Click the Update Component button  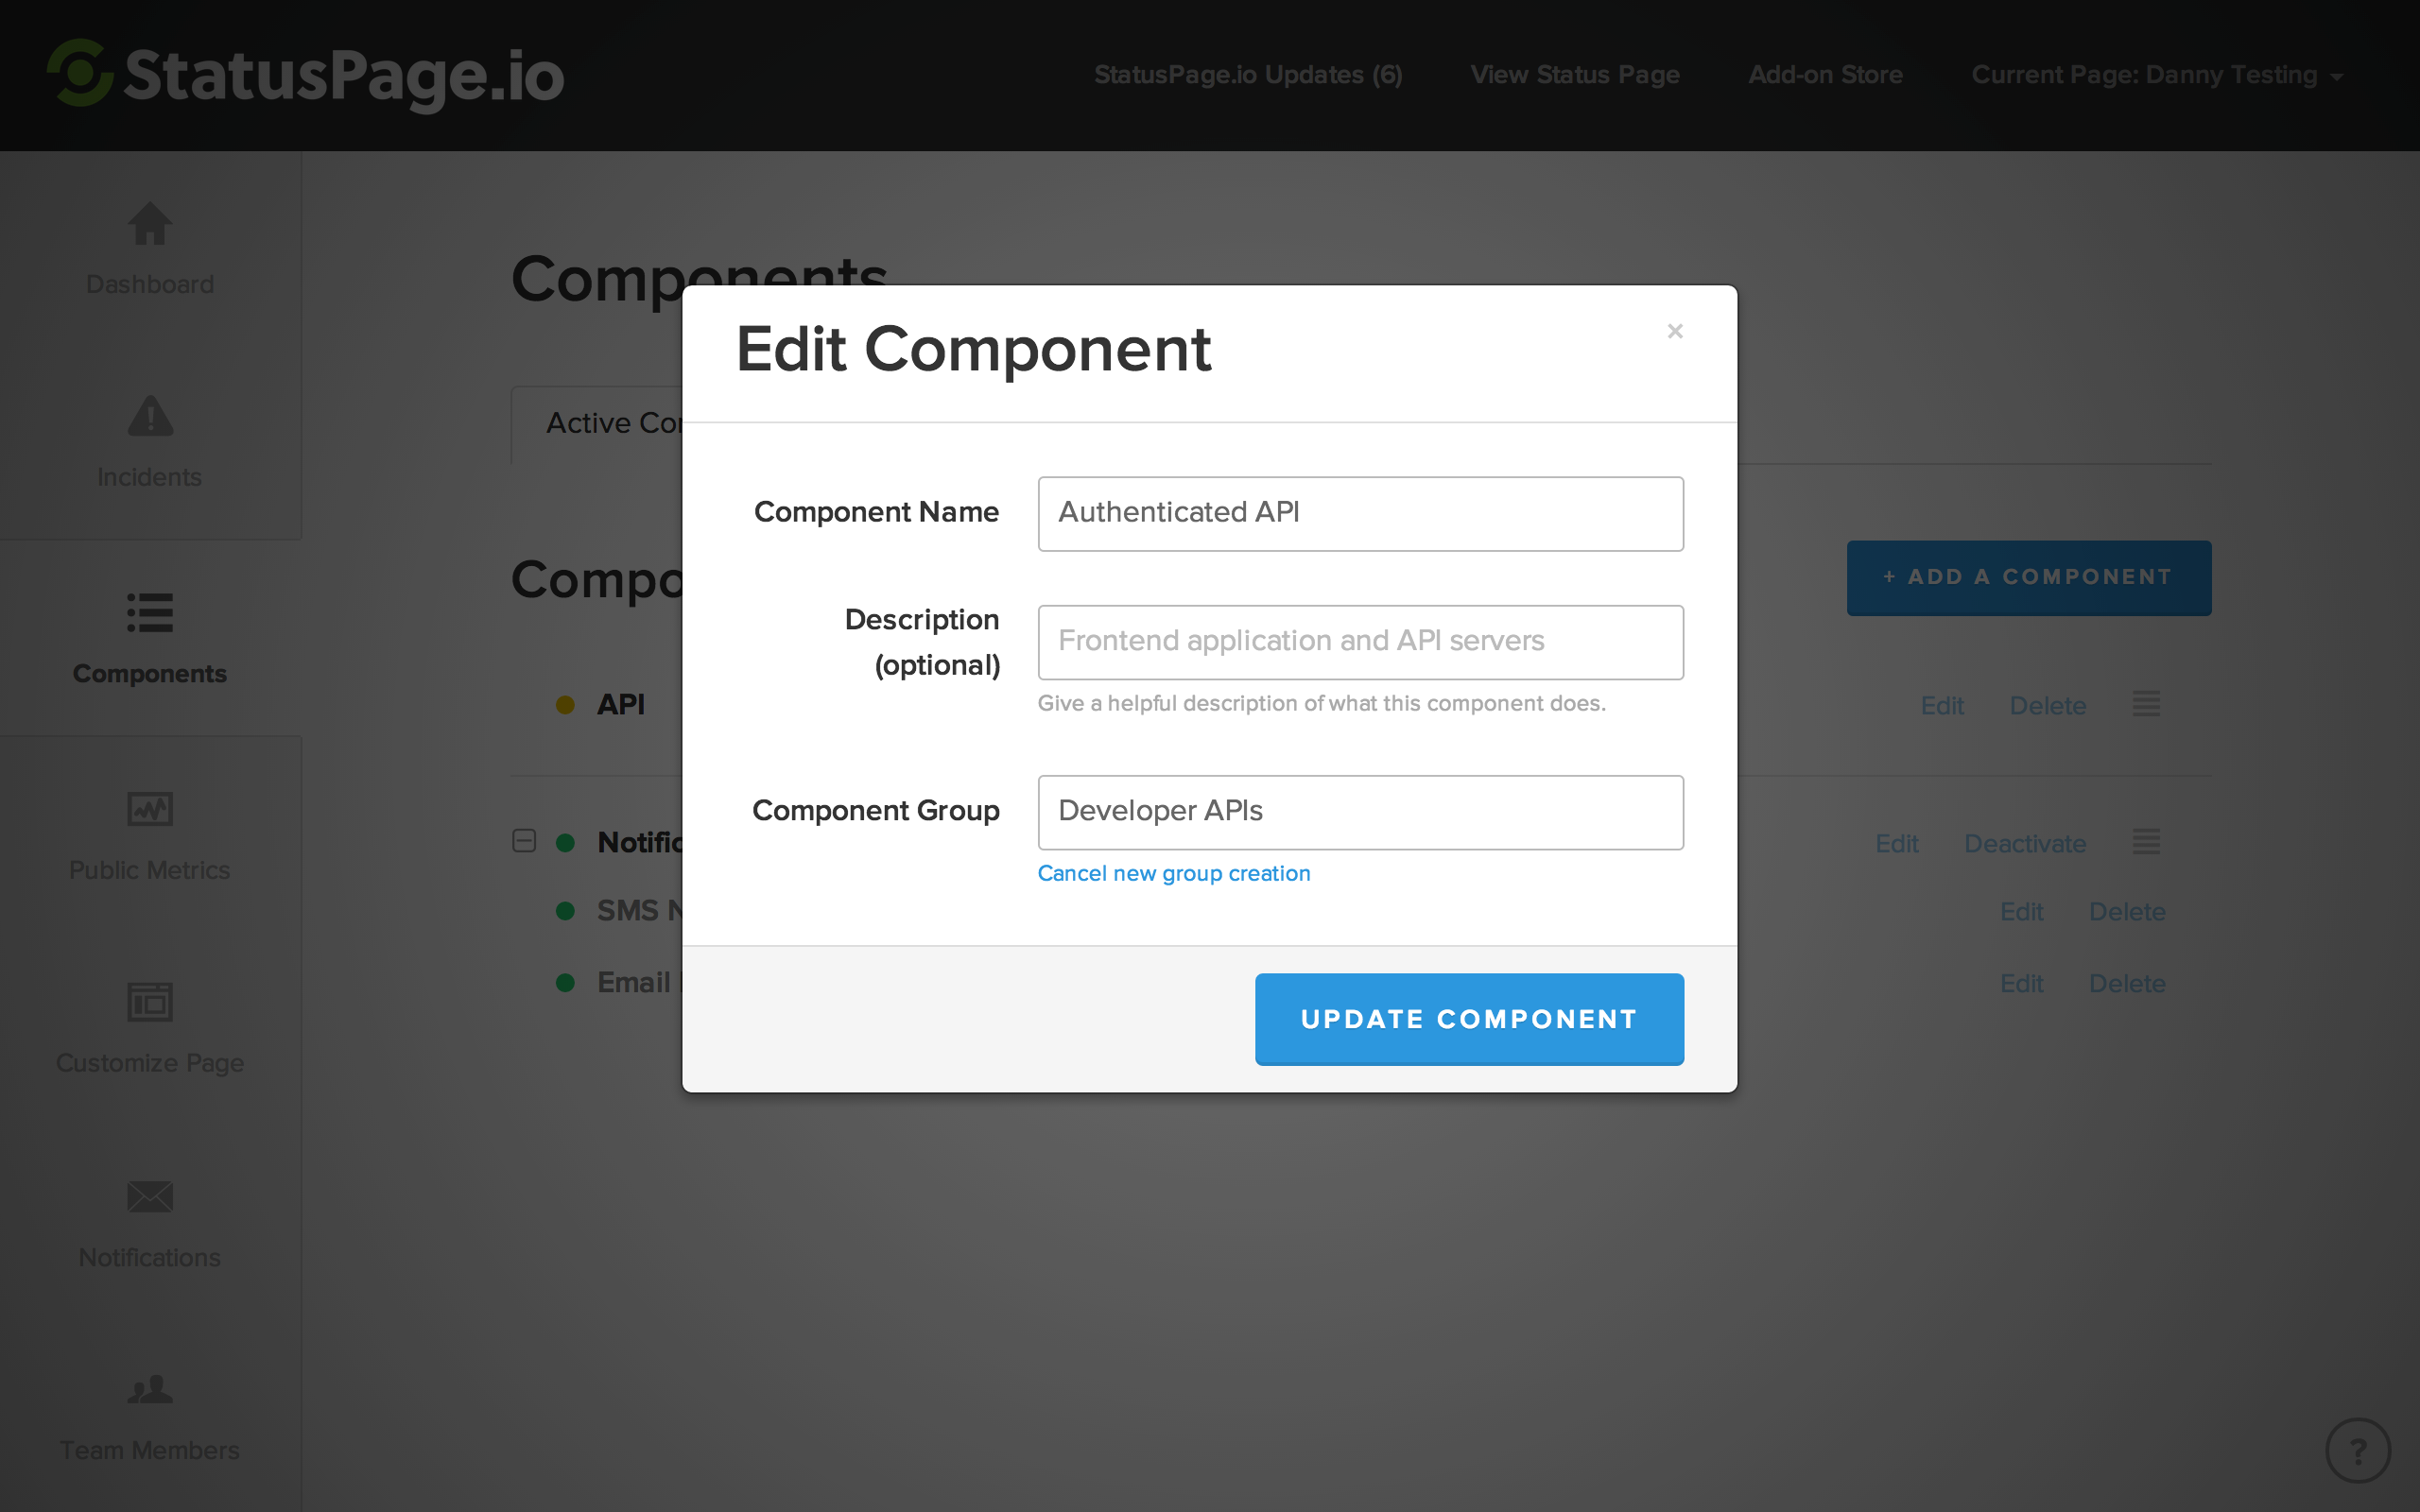point(1469,1019)
